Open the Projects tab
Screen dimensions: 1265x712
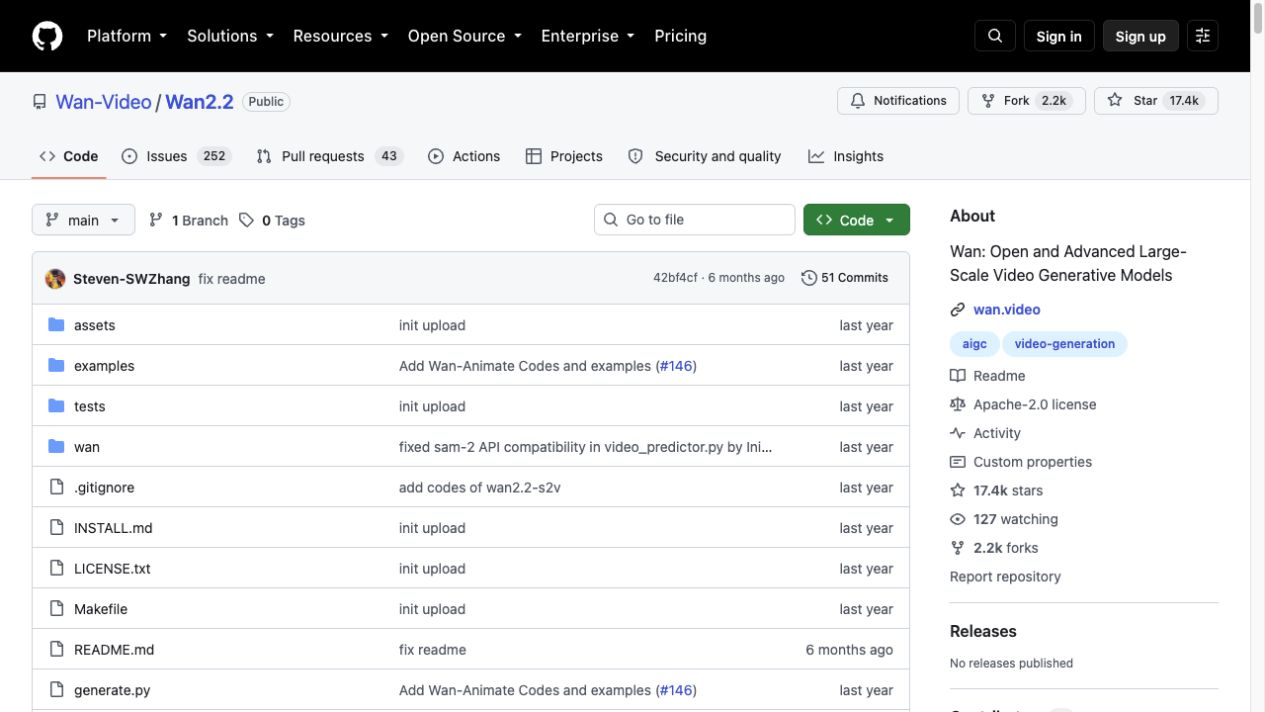coord(564,156)
